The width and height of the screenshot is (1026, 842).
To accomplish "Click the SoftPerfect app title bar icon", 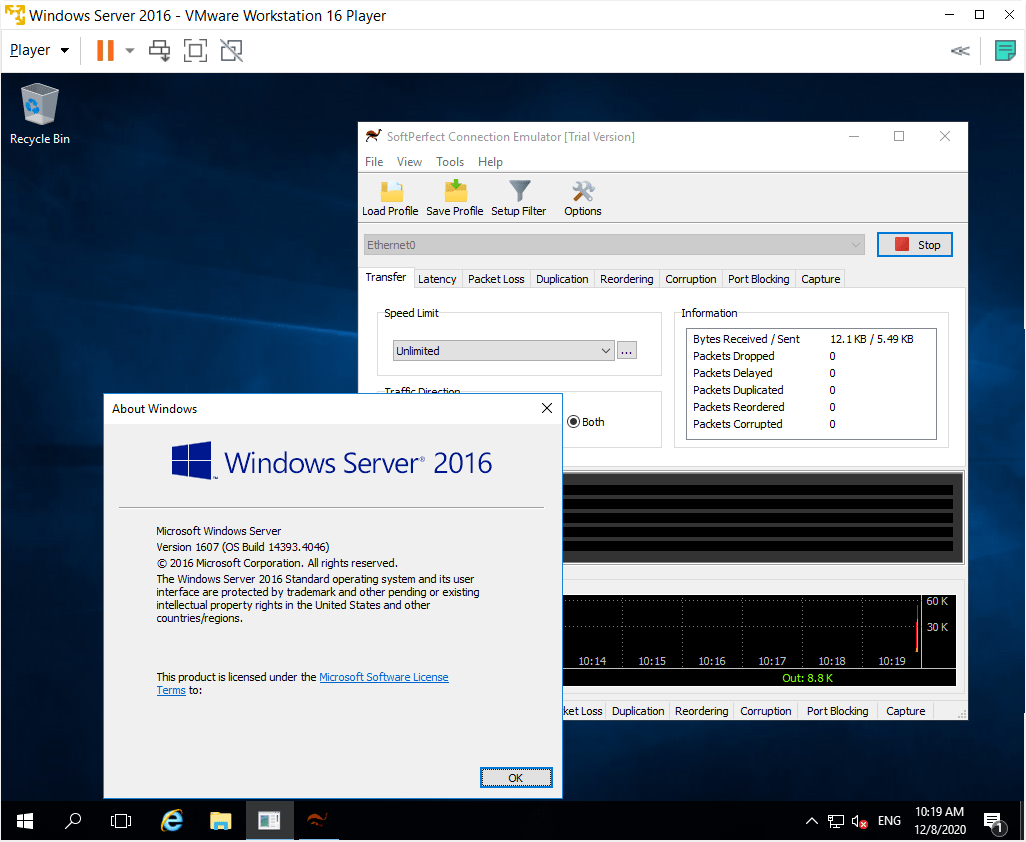I will (x=373, y=136).
